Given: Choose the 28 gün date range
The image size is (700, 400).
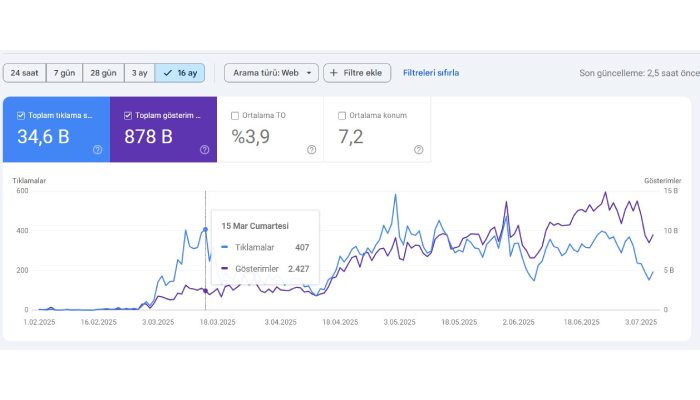Looking at the screenshot, I should pyautogui.click(x=103, y=73).
